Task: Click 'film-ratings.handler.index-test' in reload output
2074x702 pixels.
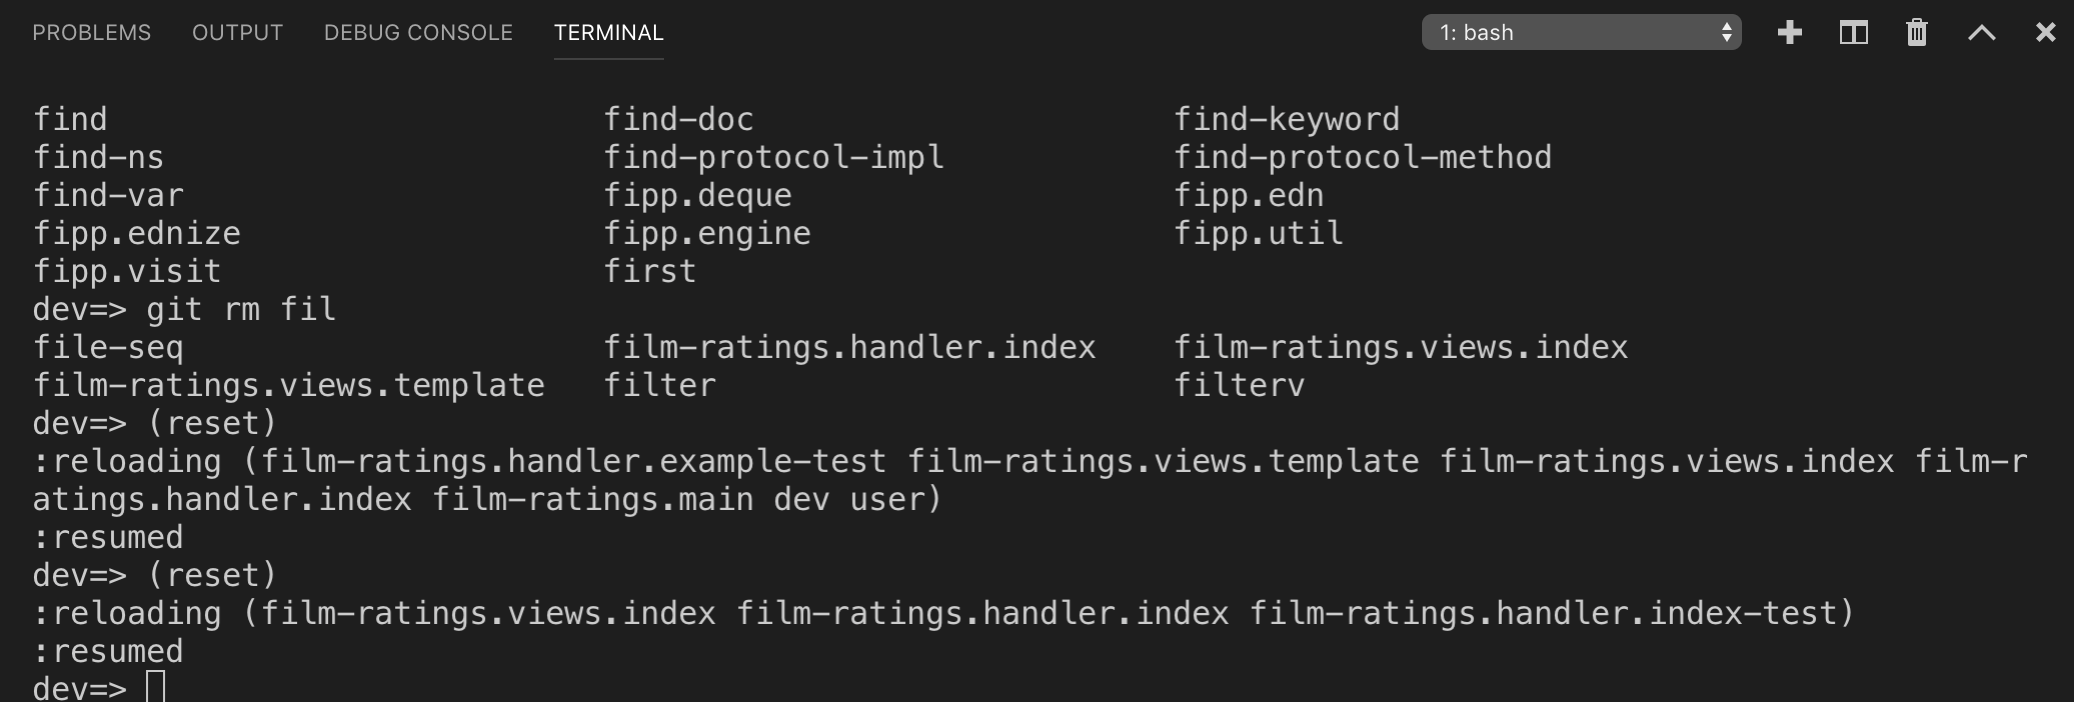Action: (x=1542, y=613)
